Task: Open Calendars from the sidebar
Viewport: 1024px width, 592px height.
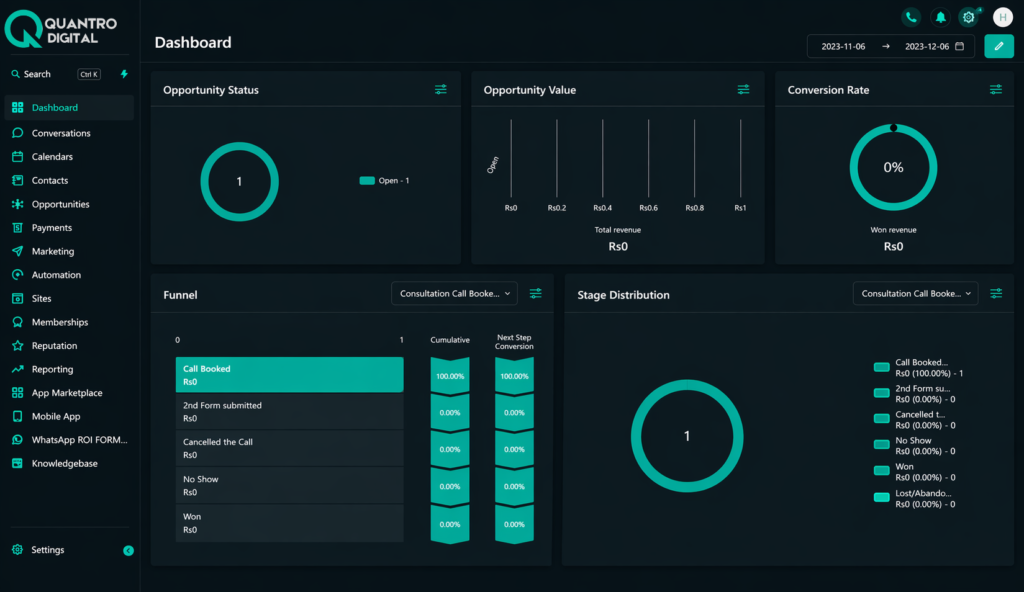Action: point(69,157)
